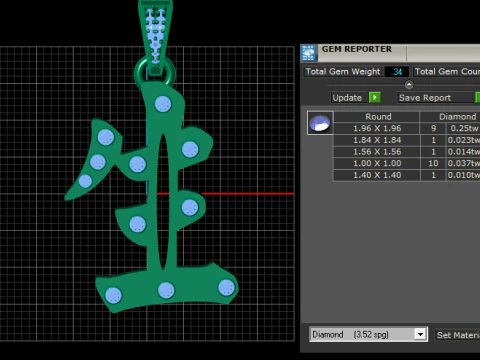
Task: Click the Save Report button
Action: point(435,98)
